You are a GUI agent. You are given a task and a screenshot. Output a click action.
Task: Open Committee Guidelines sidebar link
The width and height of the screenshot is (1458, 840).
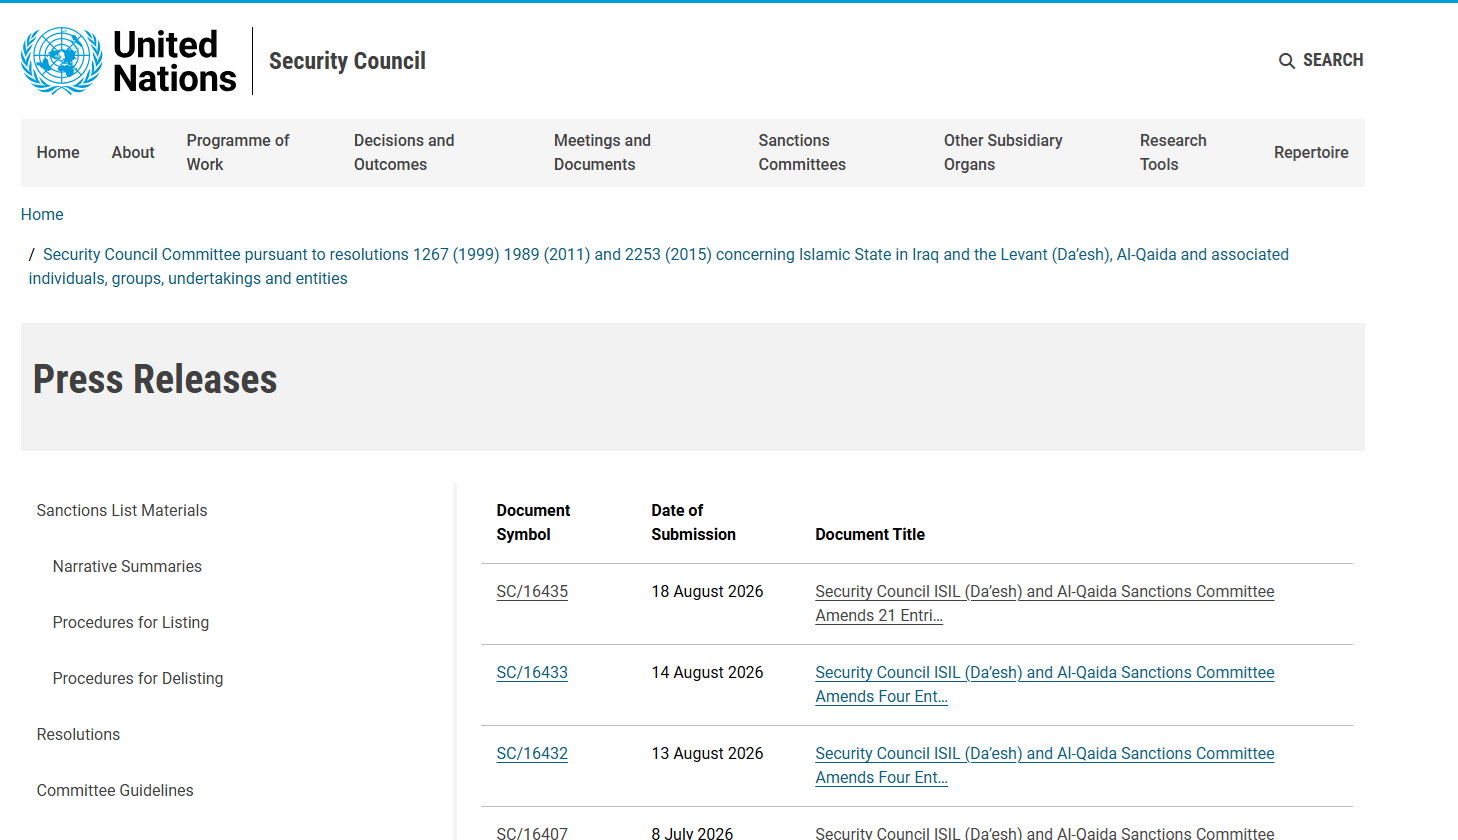115,791
